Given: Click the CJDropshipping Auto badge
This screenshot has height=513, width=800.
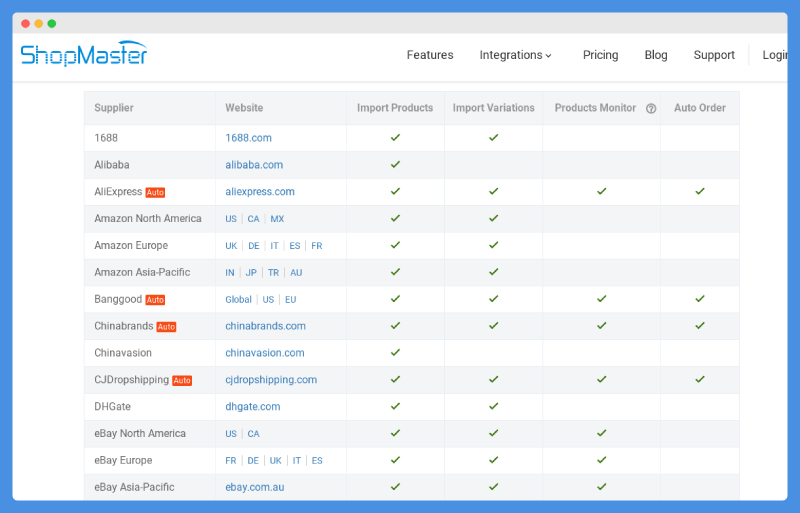Looking at the screenshot, I should [x=182, y=380].
